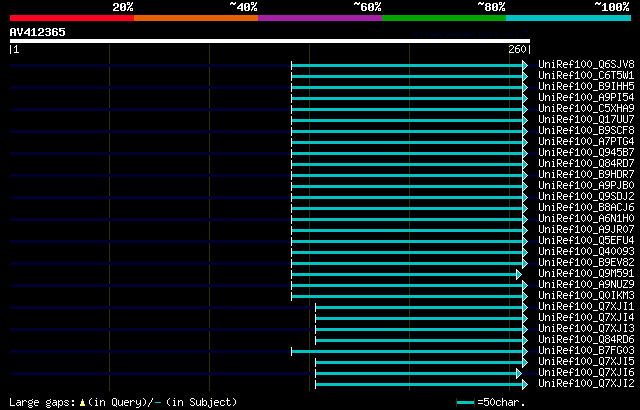Open the UniRef100_B9IHH5 subject label

coord(586,86)
